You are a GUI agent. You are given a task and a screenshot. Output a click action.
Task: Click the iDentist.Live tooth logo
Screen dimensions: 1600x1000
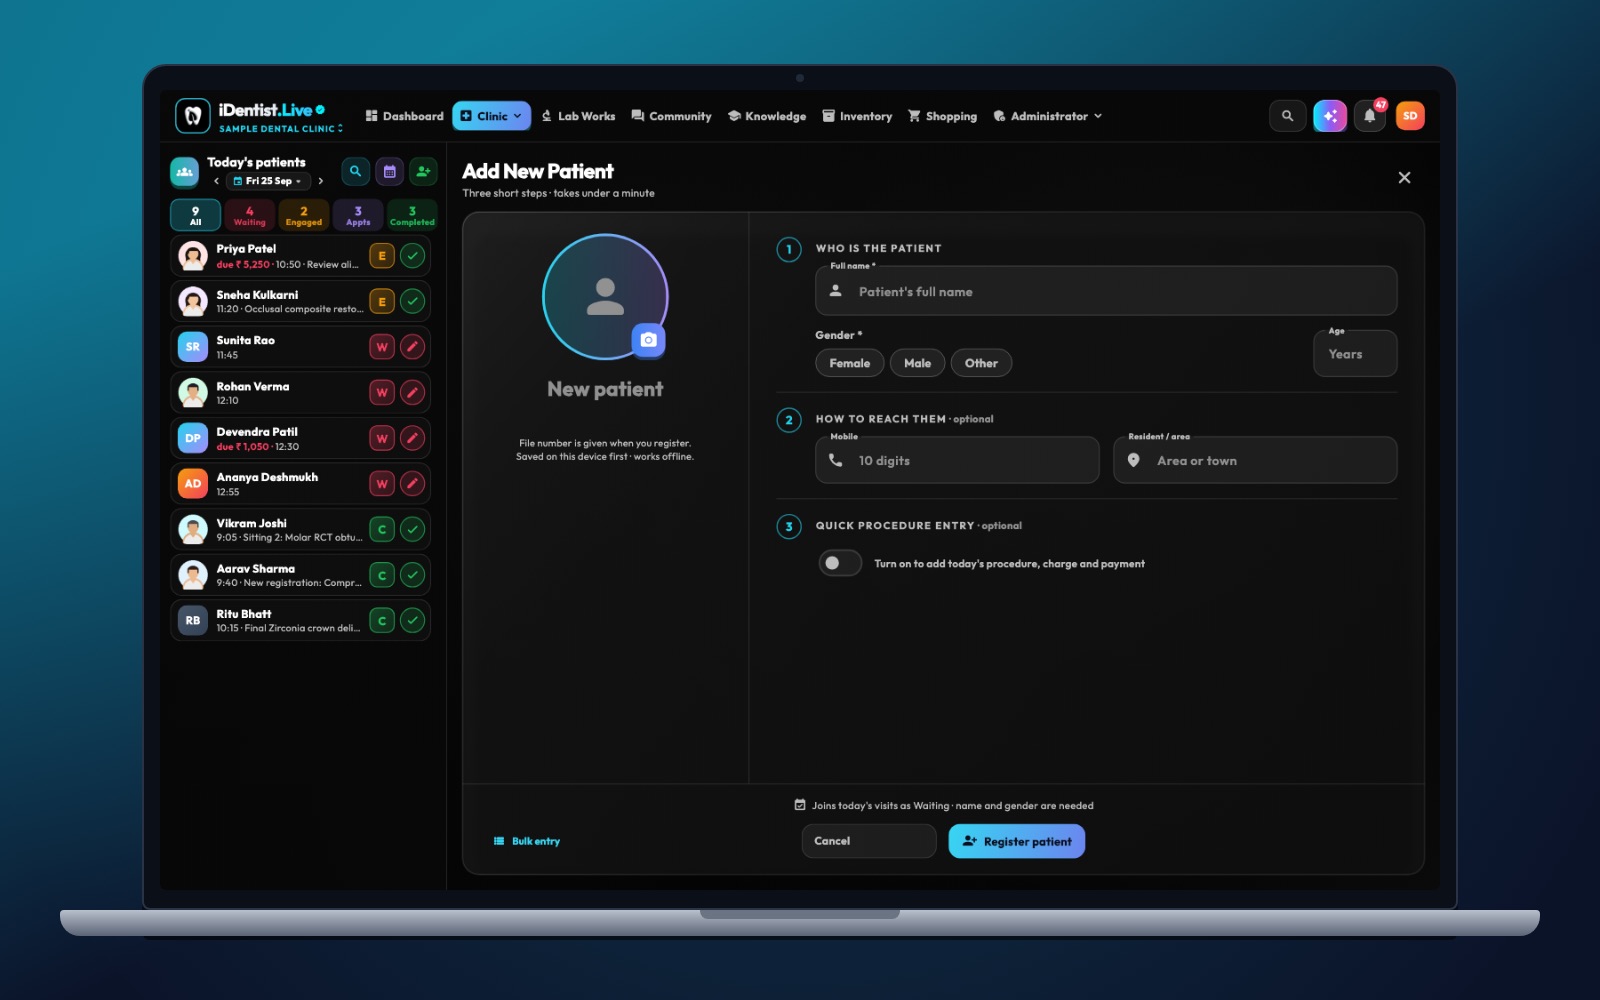[193, 116]
